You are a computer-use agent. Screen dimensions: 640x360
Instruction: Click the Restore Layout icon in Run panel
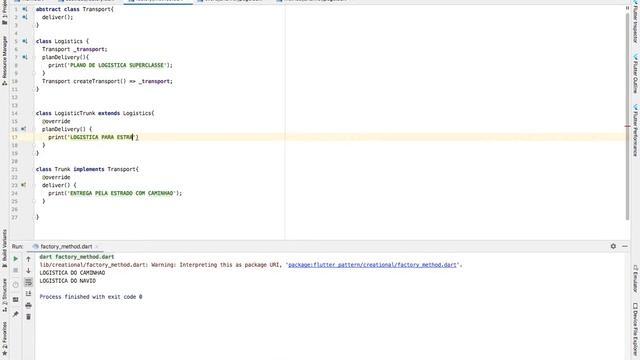click(16, 300)
